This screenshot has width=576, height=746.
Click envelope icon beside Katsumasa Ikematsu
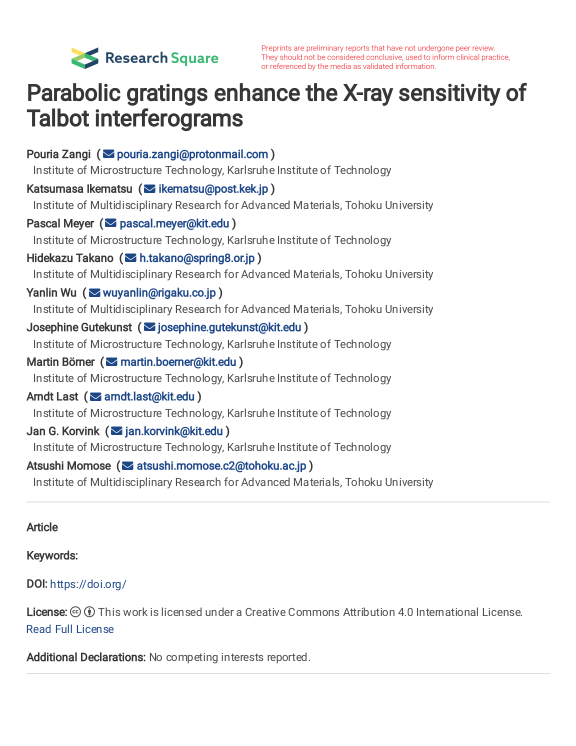point(150,189)
